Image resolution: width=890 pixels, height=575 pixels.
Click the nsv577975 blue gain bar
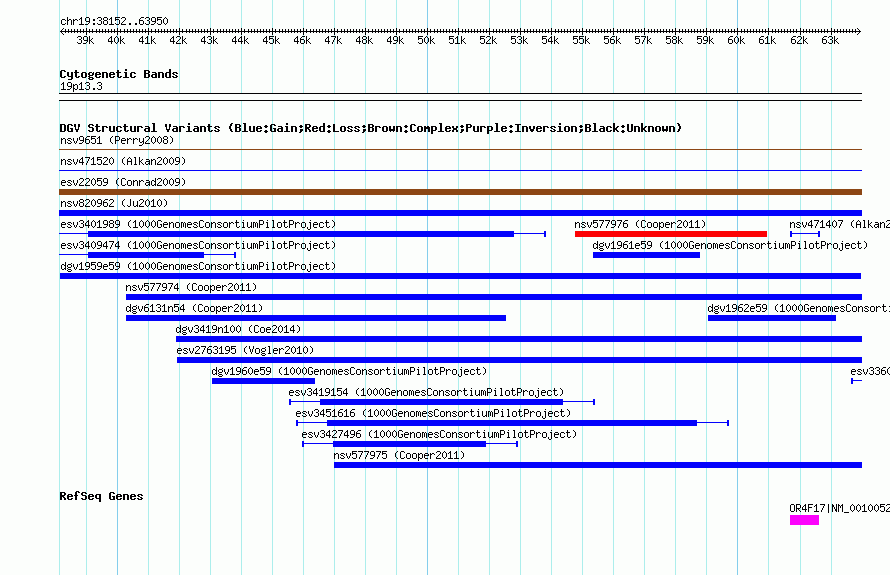598,465
